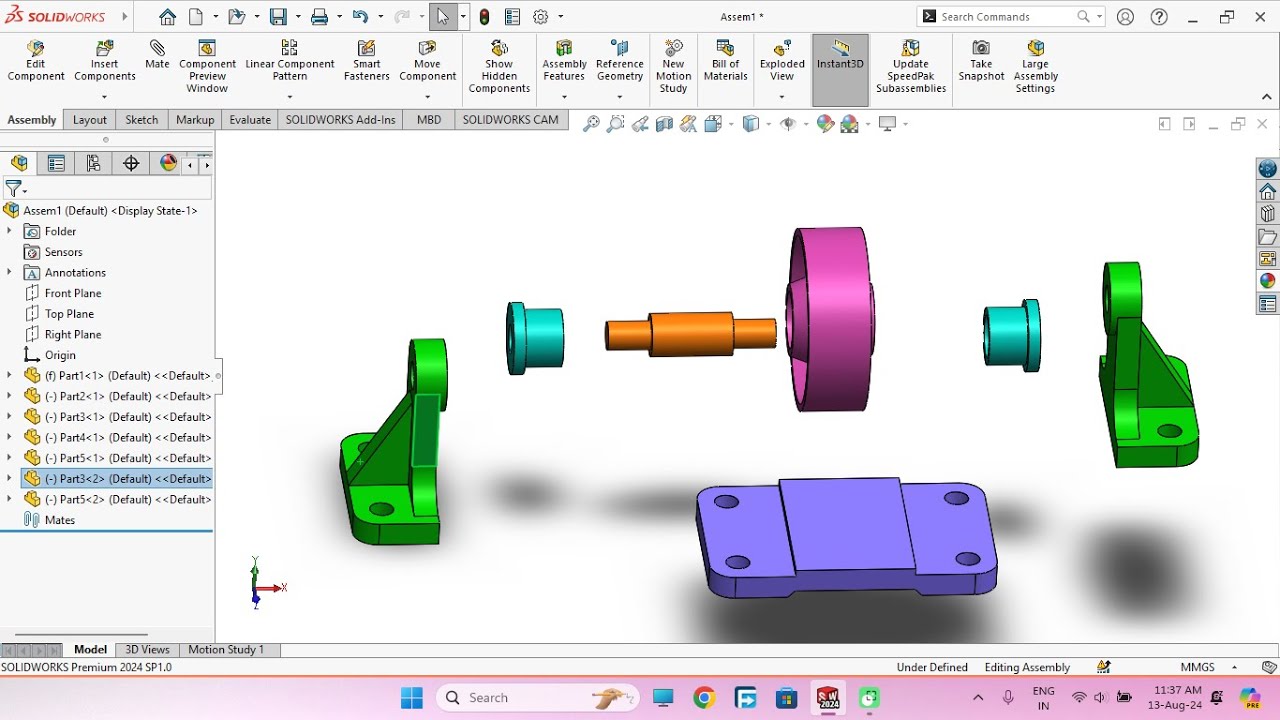Click Windows taskbar Search box
Image resolution: width=1280 pixels, height=720 pixels.
538,698
